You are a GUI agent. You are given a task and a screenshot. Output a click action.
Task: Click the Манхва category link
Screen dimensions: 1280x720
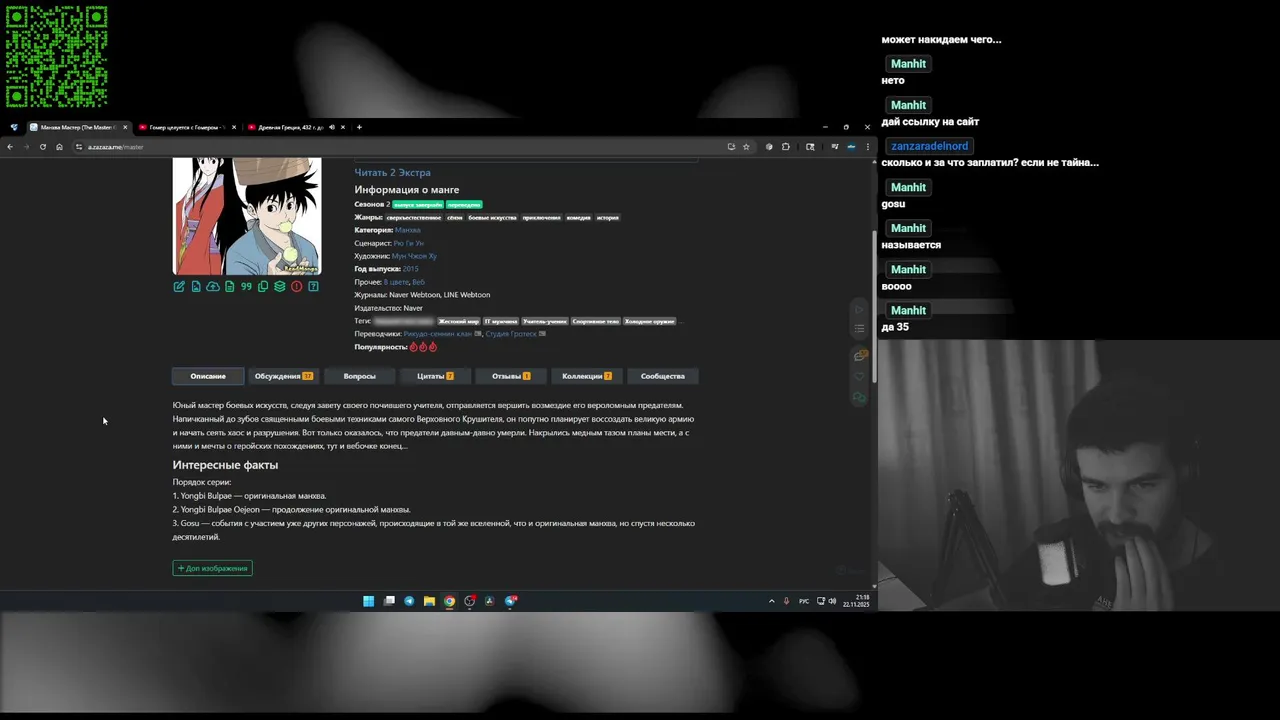click(408, 230)
